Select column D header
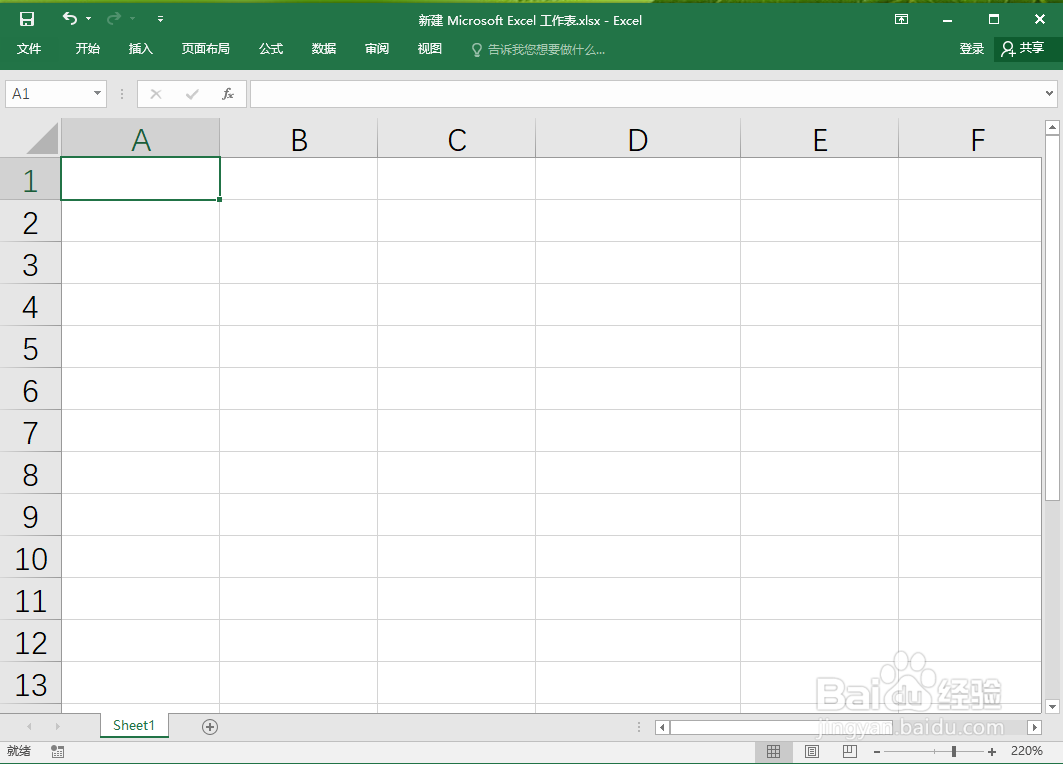 [638, 138]
